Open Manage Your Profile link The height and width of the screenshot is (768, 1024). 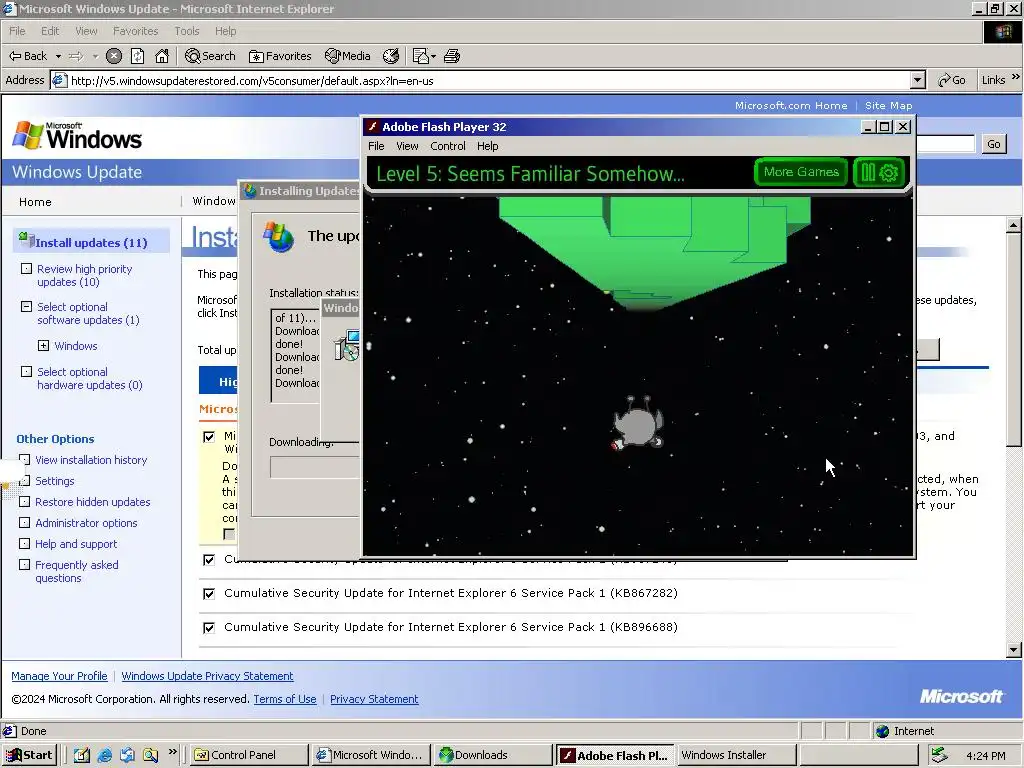(x=59, y=676)
